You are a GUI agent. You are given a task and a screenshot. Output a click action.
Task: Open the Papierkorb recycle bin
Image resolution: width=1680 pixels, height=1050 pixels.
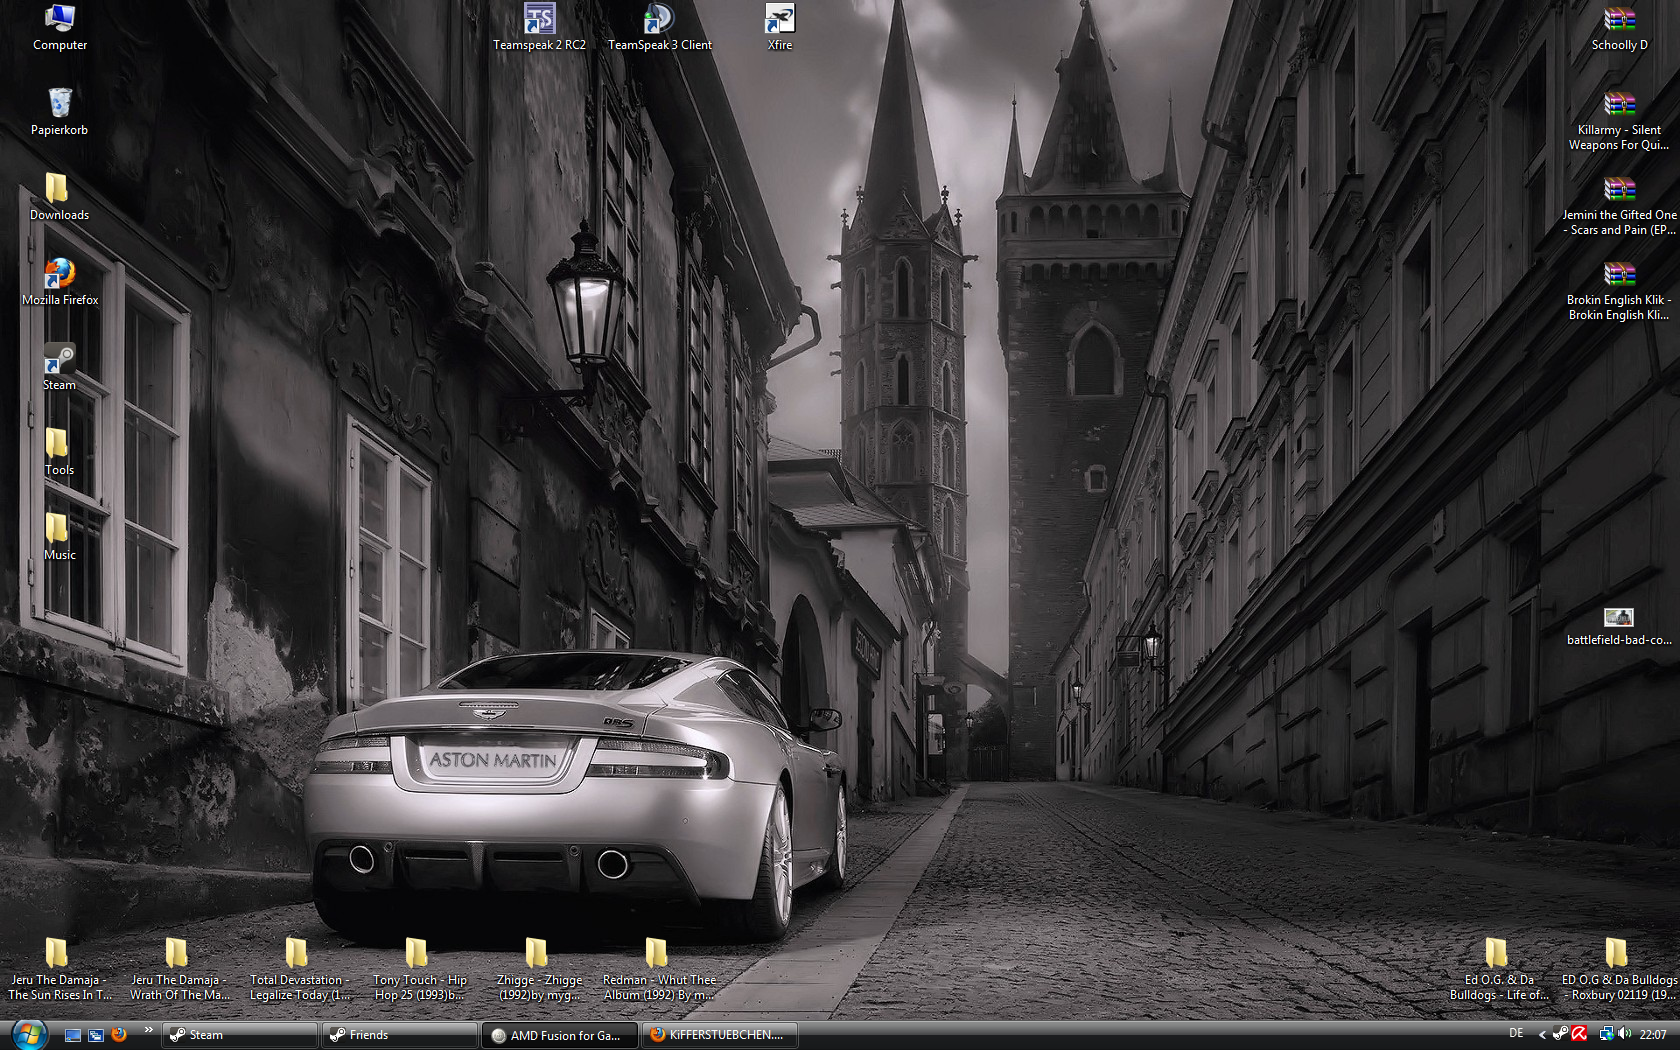click(x=60, y=112)
